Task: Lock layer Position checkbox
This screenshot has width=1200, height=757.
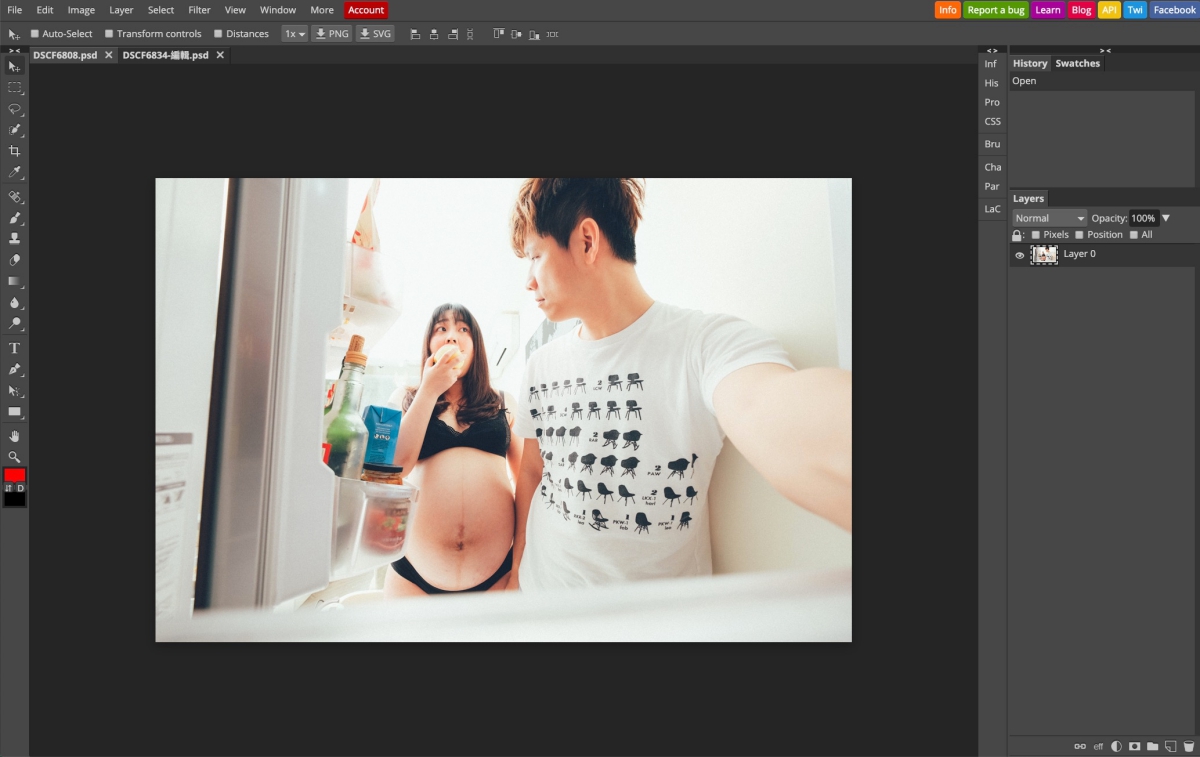Action: [1079, 235]
